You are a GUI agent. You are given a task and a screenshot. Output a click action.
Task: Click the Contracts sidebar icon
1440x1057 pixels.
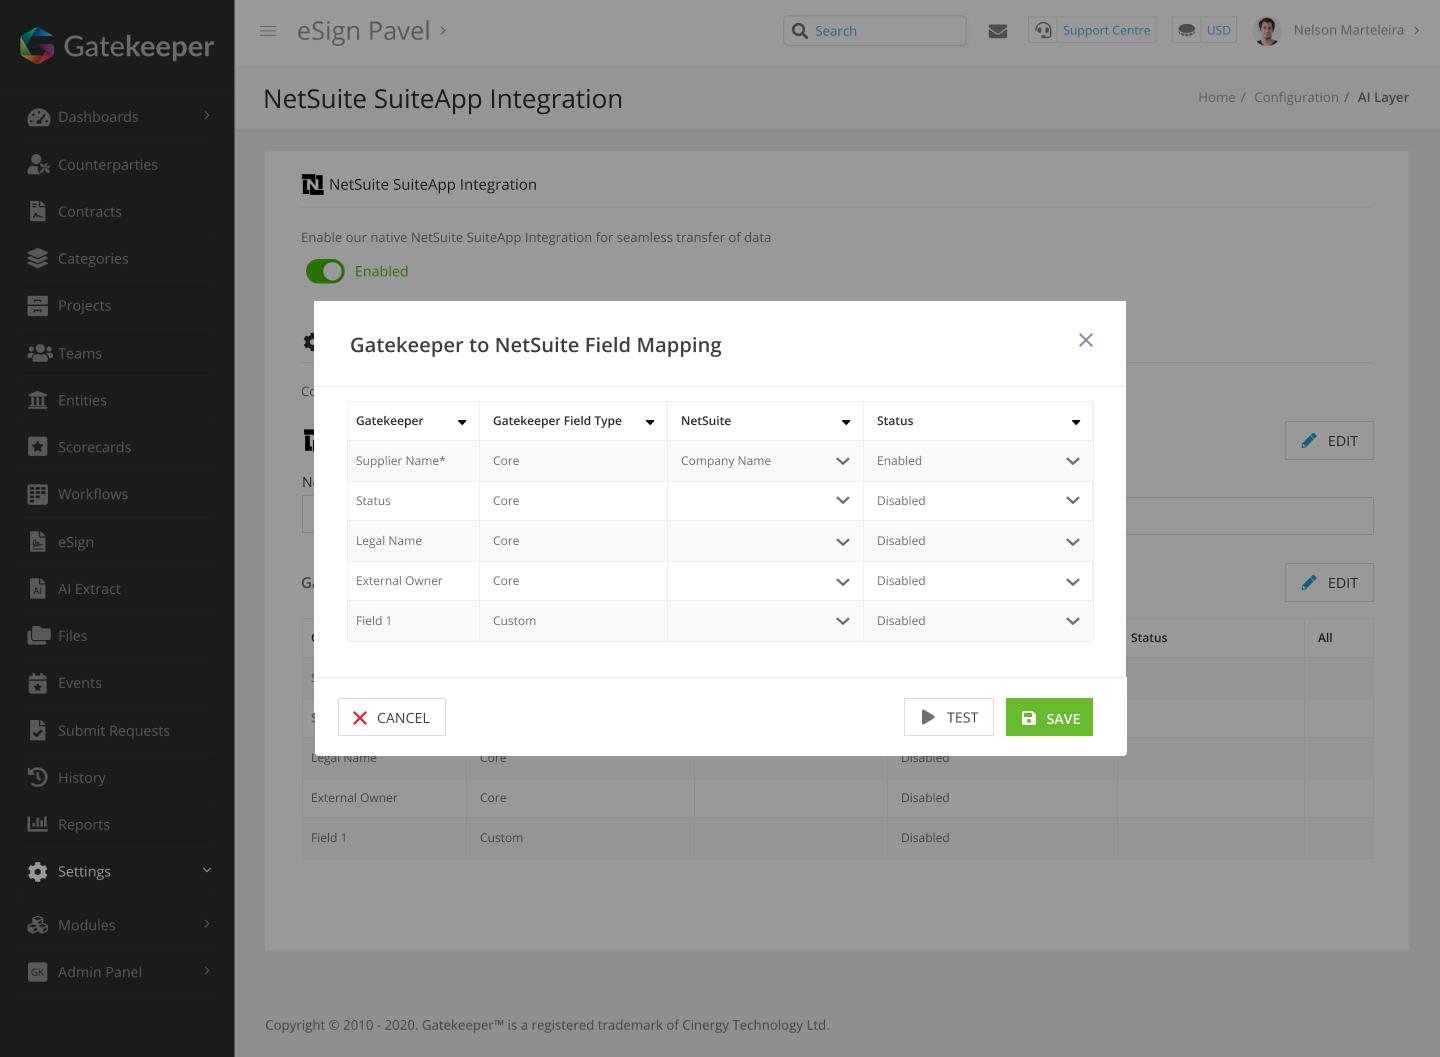click(x=38, y=211)
